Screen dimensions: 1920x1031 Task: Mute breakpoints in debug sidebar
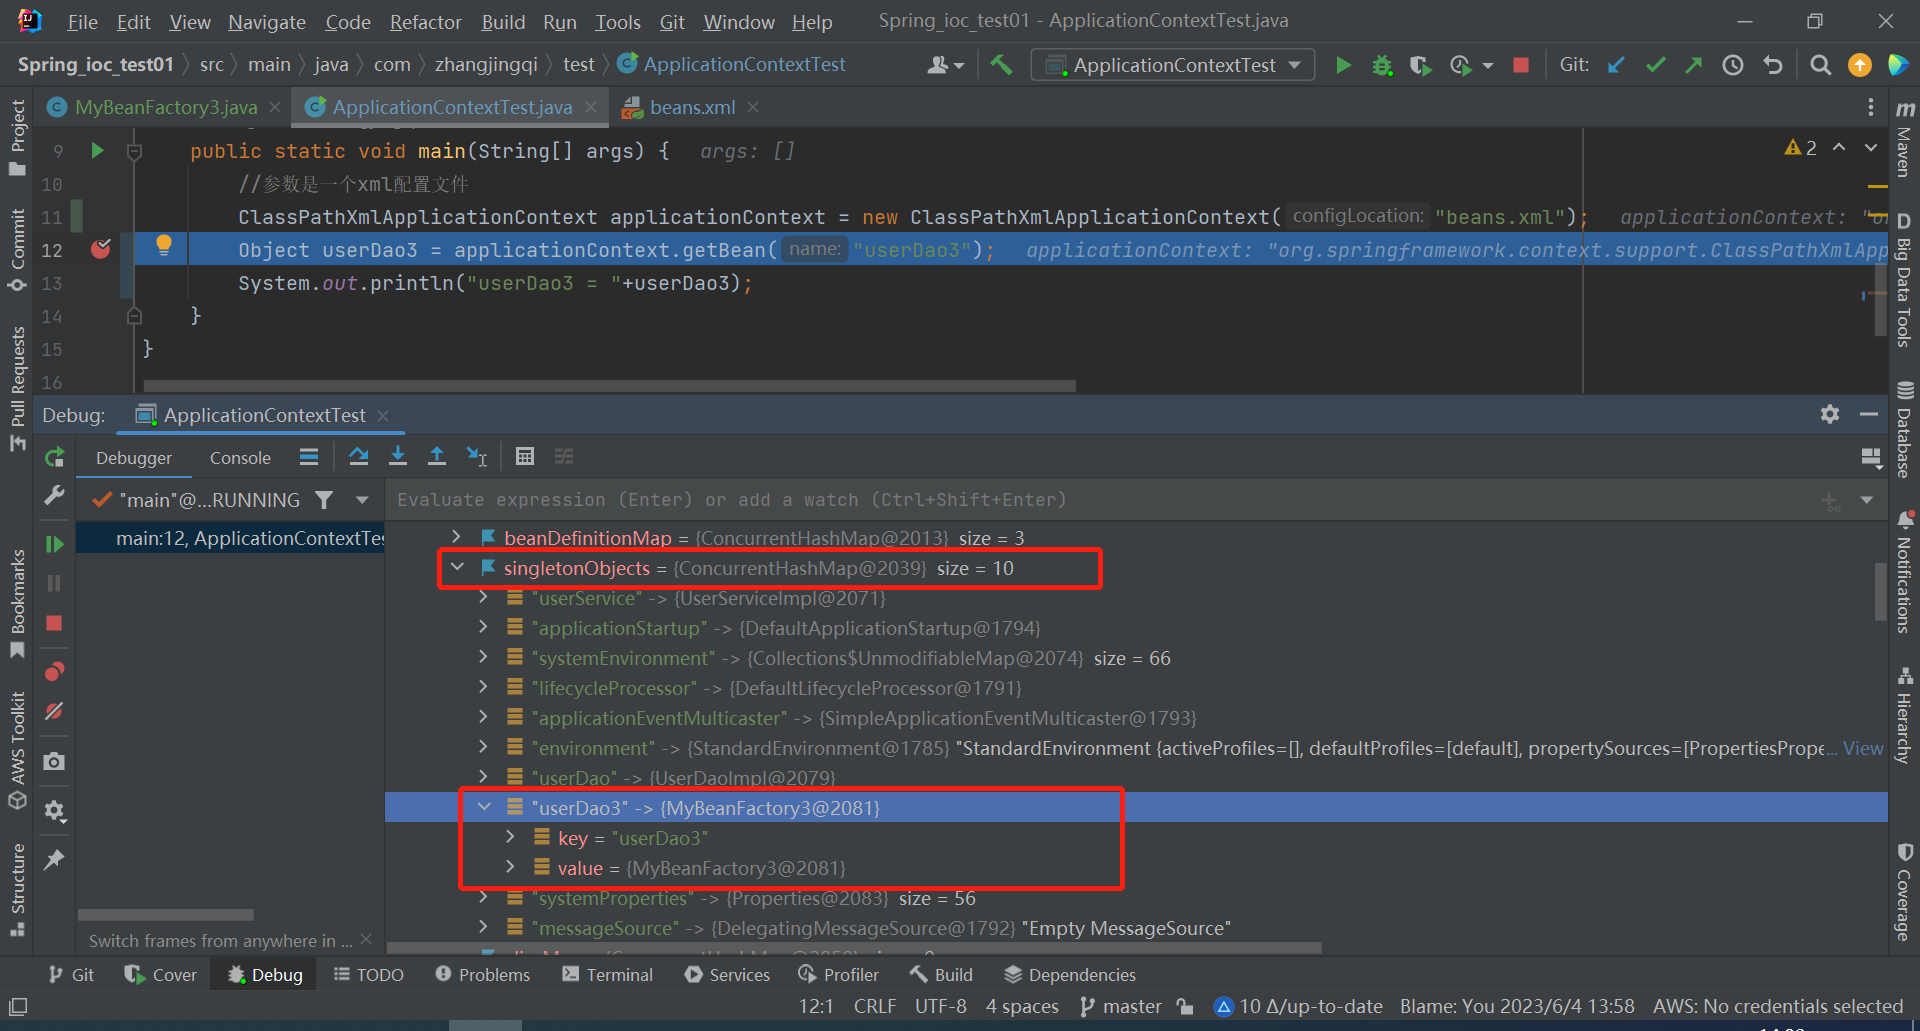click(54, 712)
